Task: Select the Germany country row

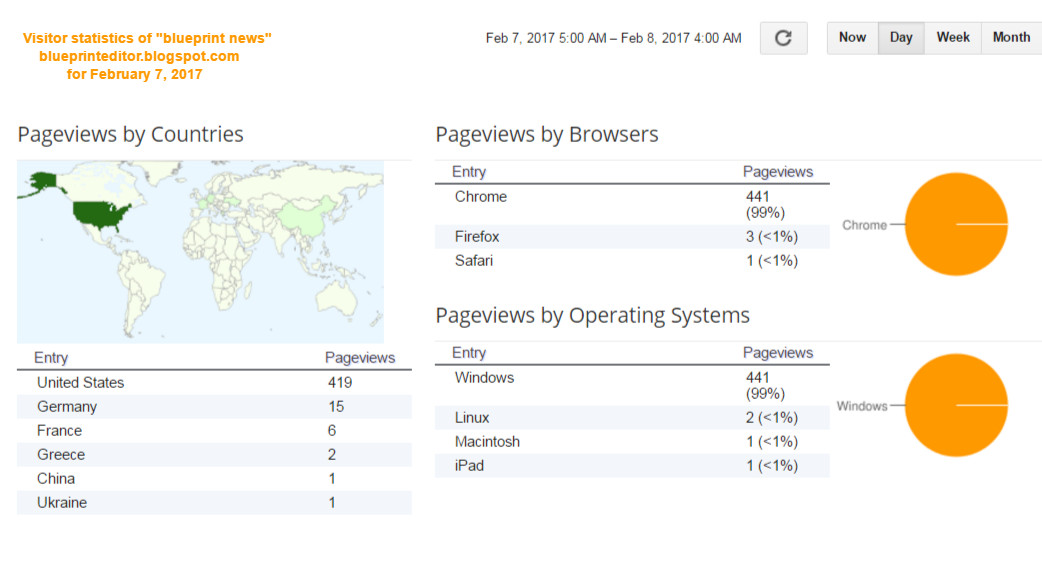Action: click(214, 407)
